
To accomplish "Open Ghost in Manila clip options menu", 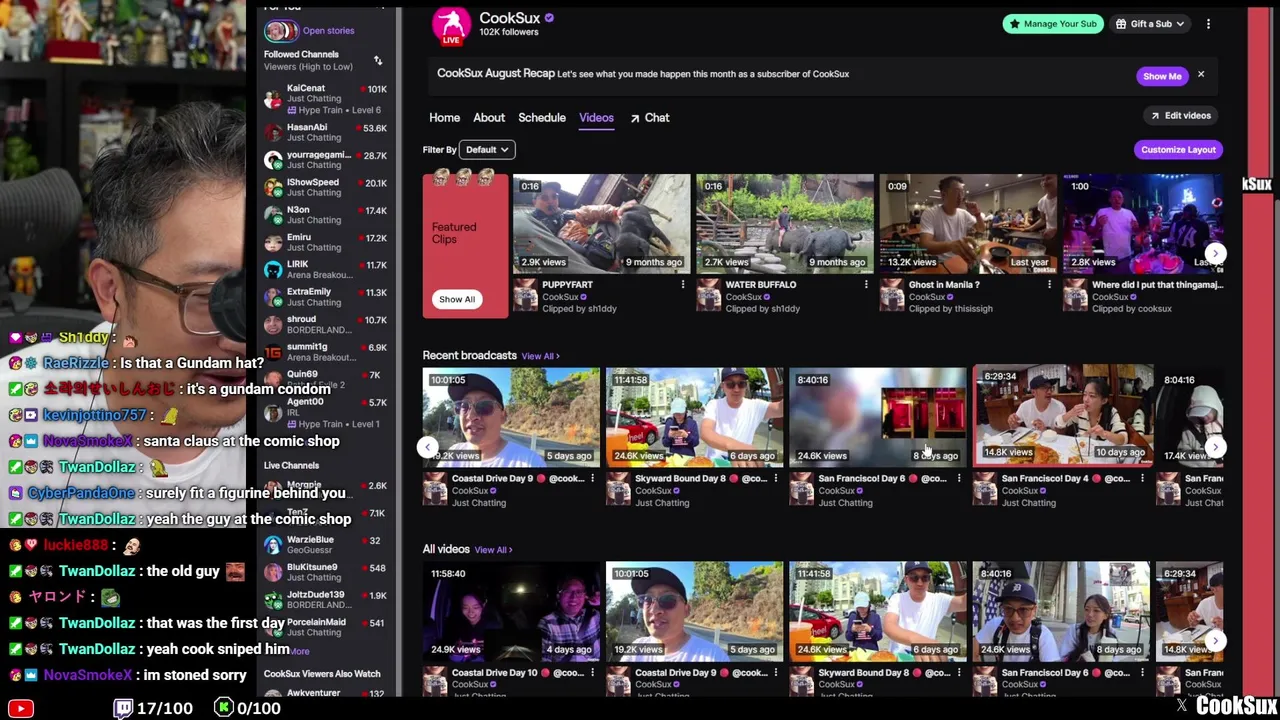I will pyautogui.click(x=1049, y=285).
